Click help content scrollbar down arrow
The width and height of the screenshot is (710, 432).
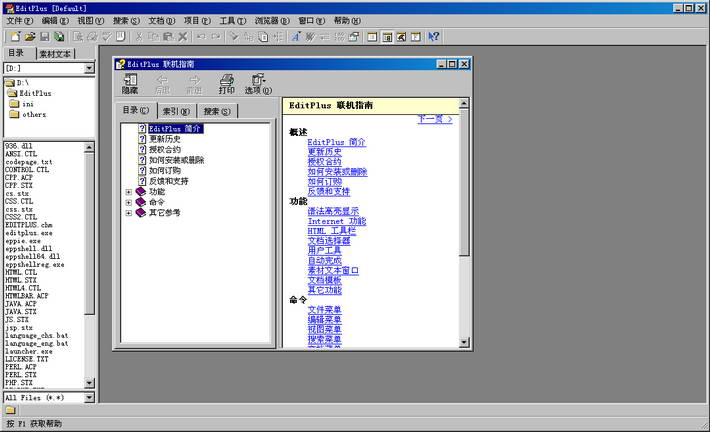click(x=464, y=343)
